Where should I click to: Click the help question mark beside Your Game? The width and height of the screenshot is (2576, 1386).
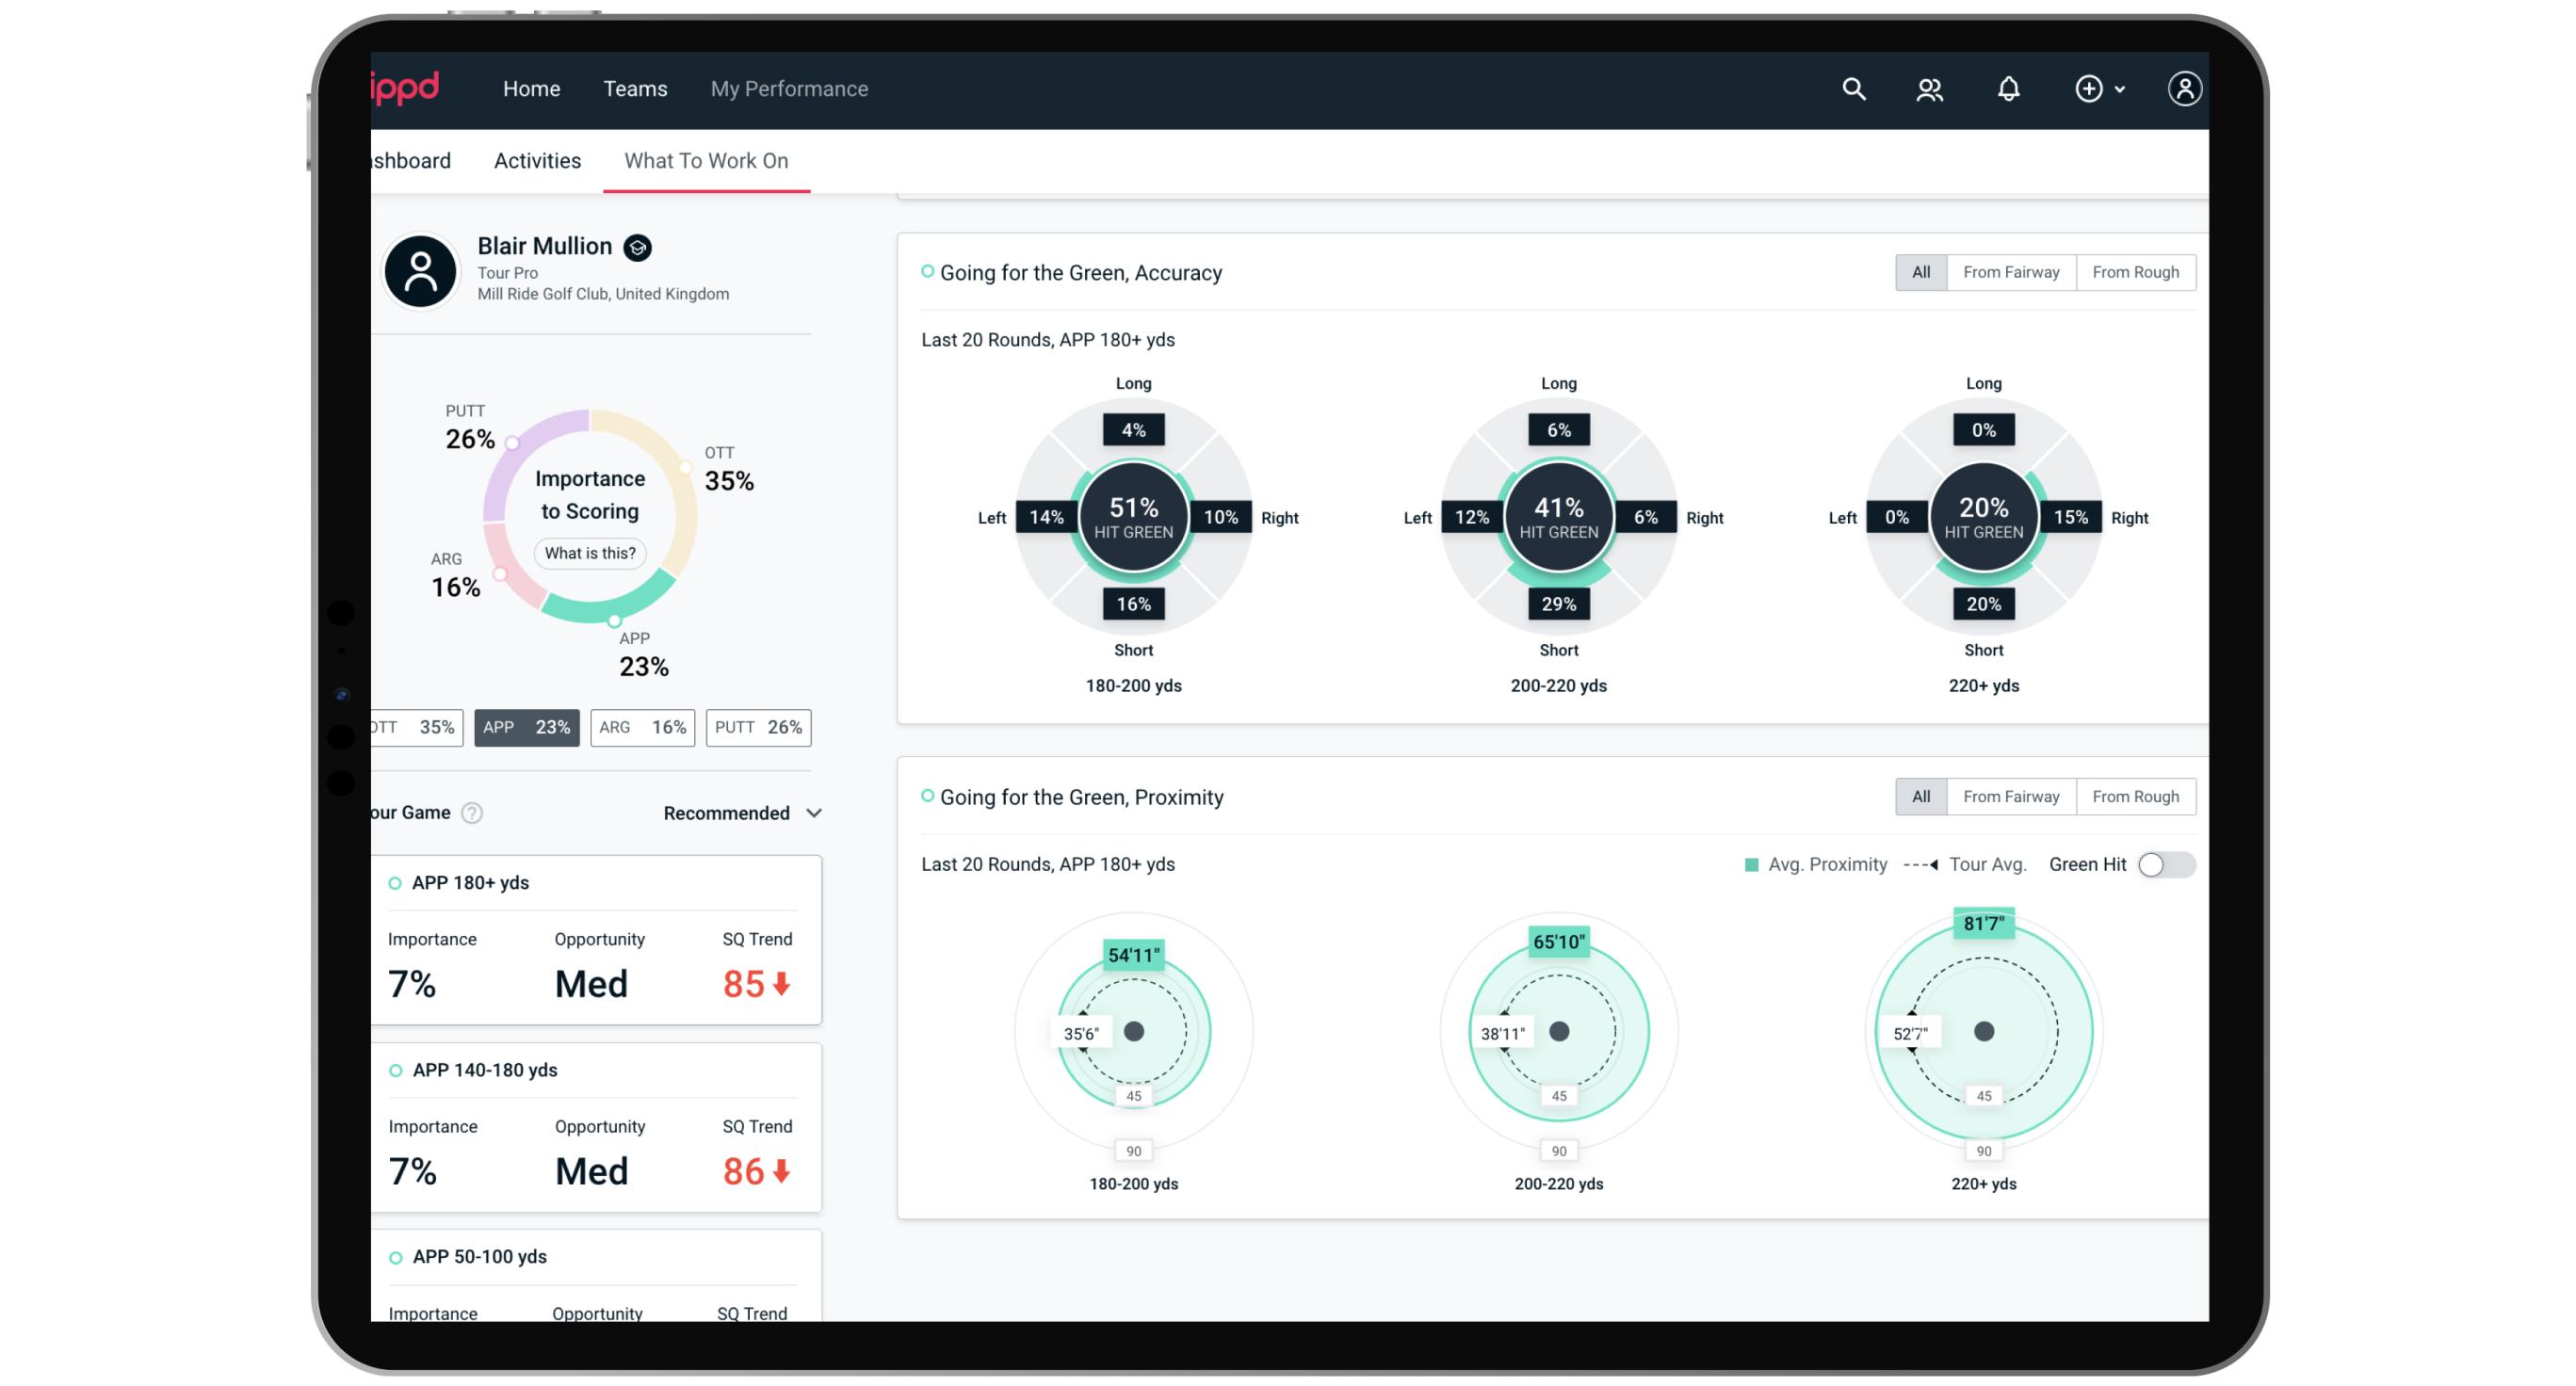click(x=472, y=813)
